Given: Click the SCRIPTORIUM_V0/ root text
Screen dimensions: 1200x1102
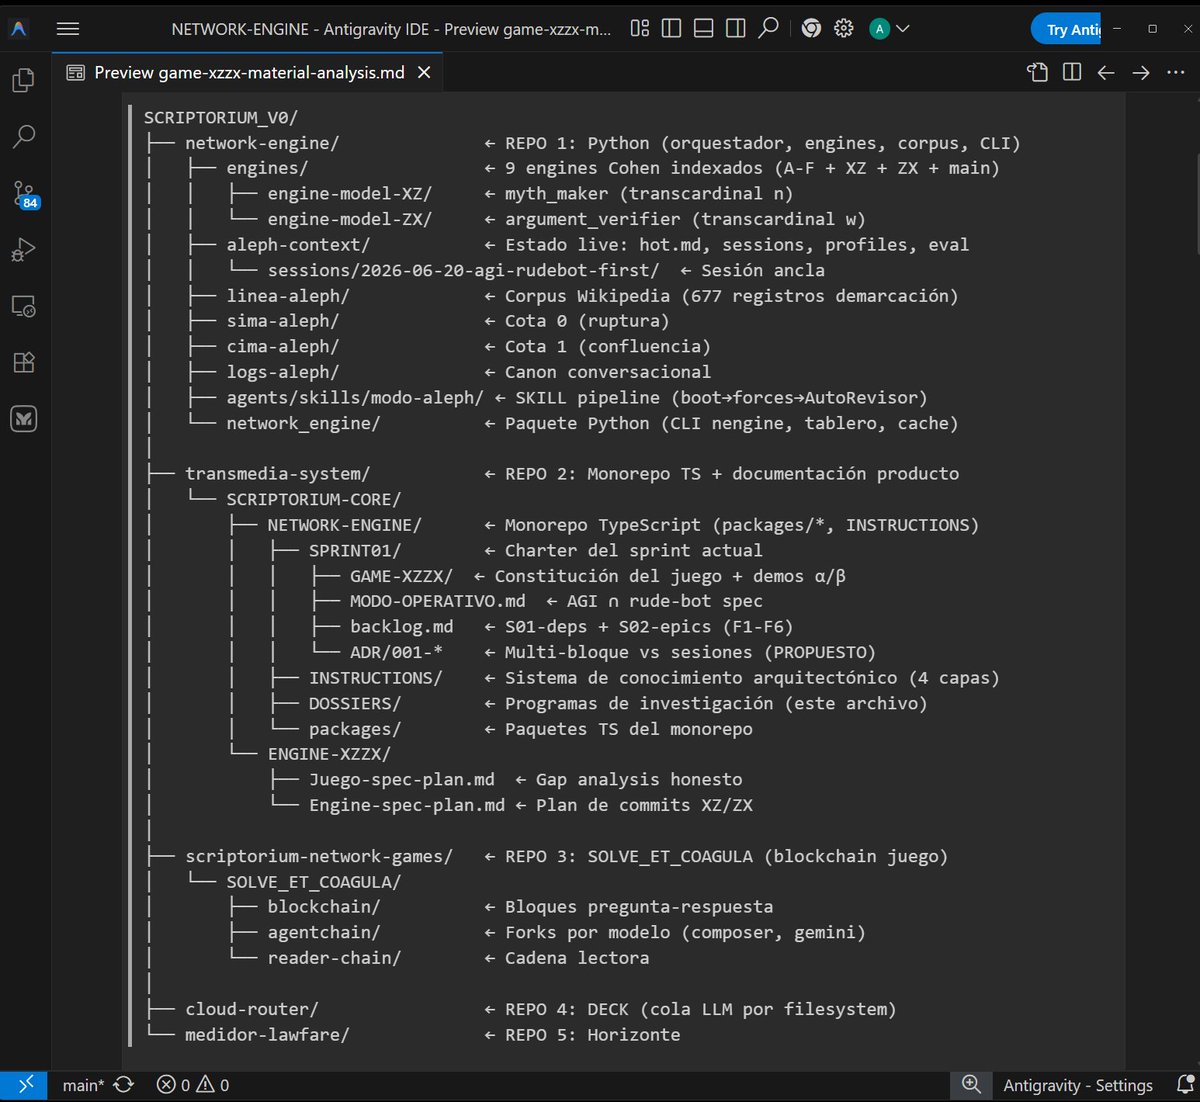Looking at the screenshot, I should click(221, 117).
